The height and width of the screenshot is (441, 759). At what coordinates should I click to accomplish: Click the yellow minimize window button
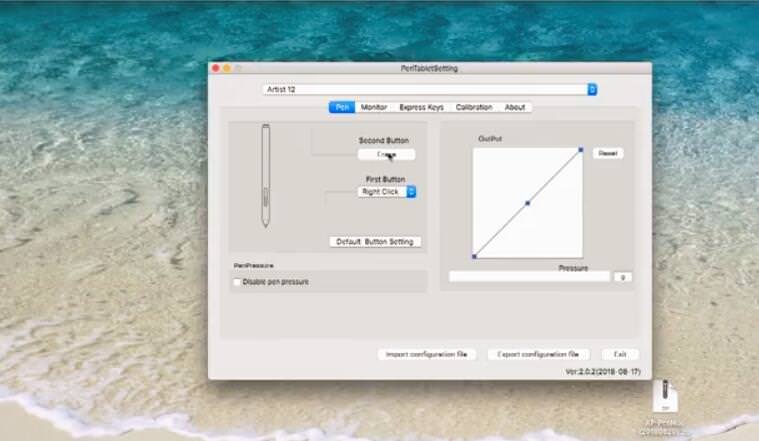click(x=226, y=68)
